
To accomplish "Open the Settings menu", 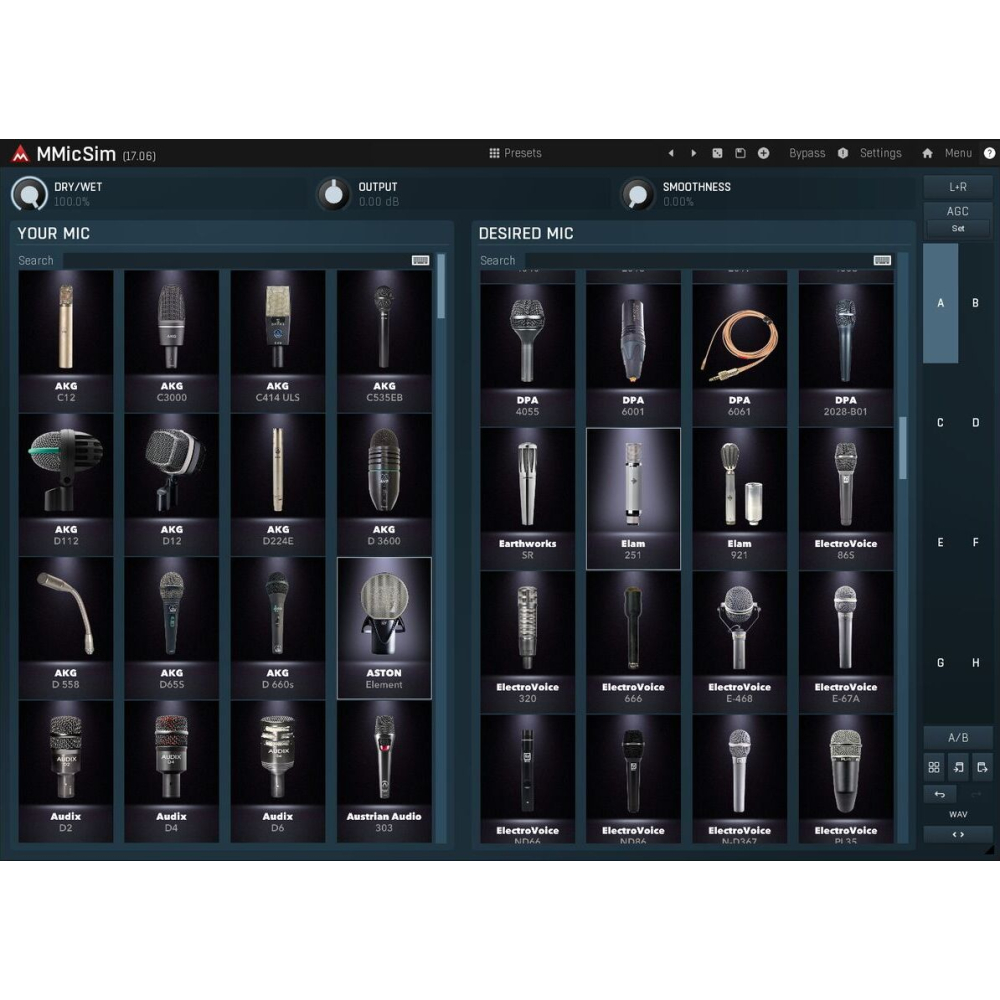I will [x=881, y=153].
